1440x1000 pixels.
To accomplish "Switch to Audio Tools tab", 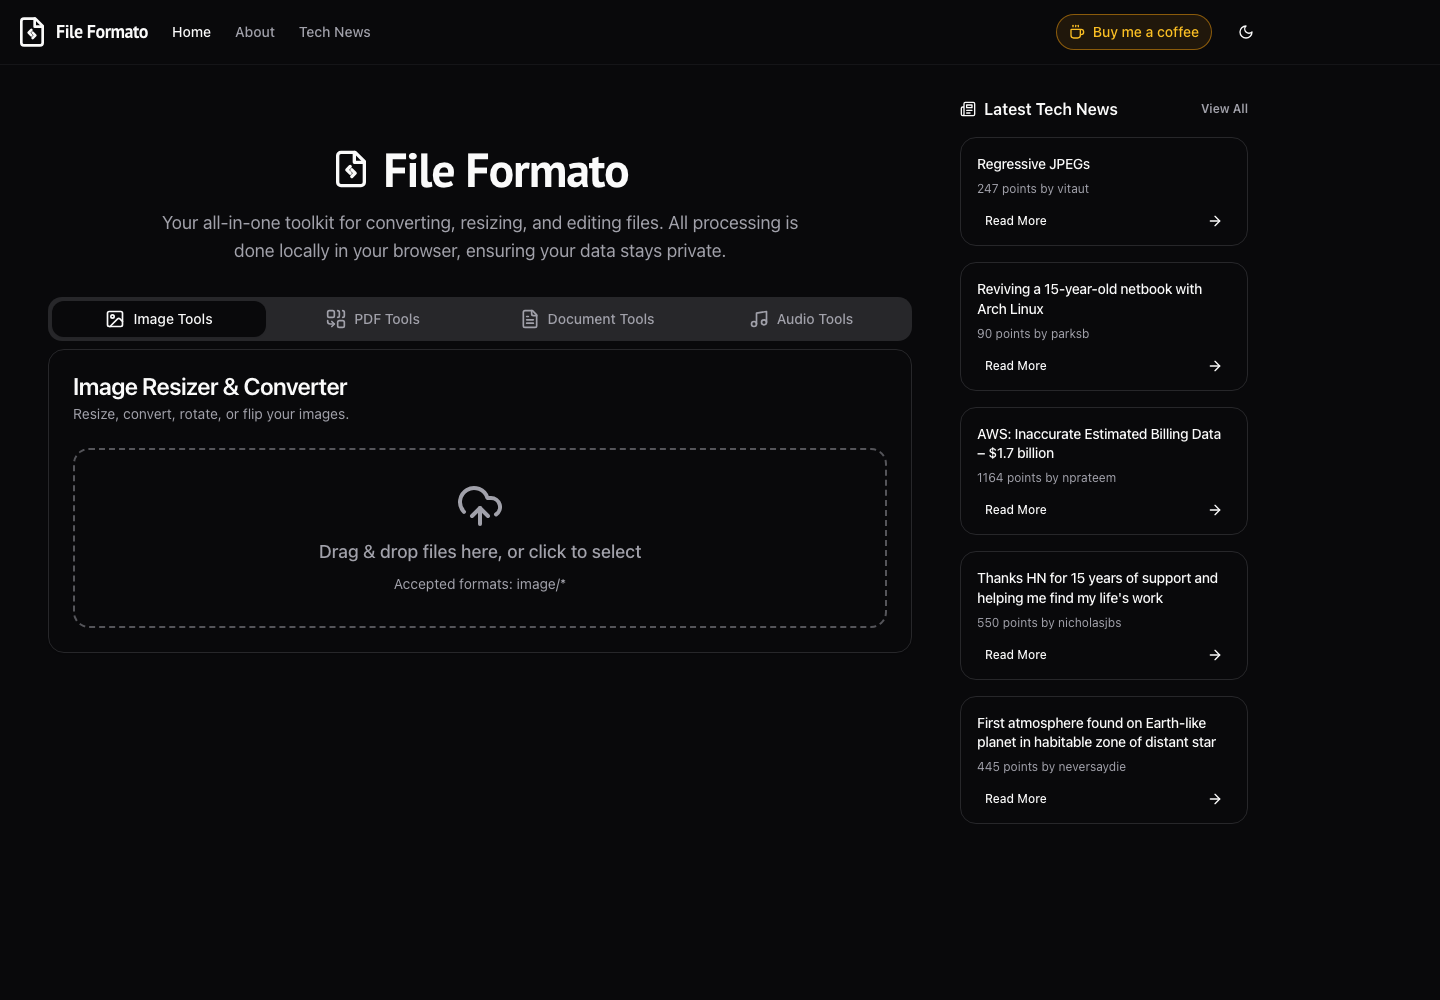I will [801, 319].
